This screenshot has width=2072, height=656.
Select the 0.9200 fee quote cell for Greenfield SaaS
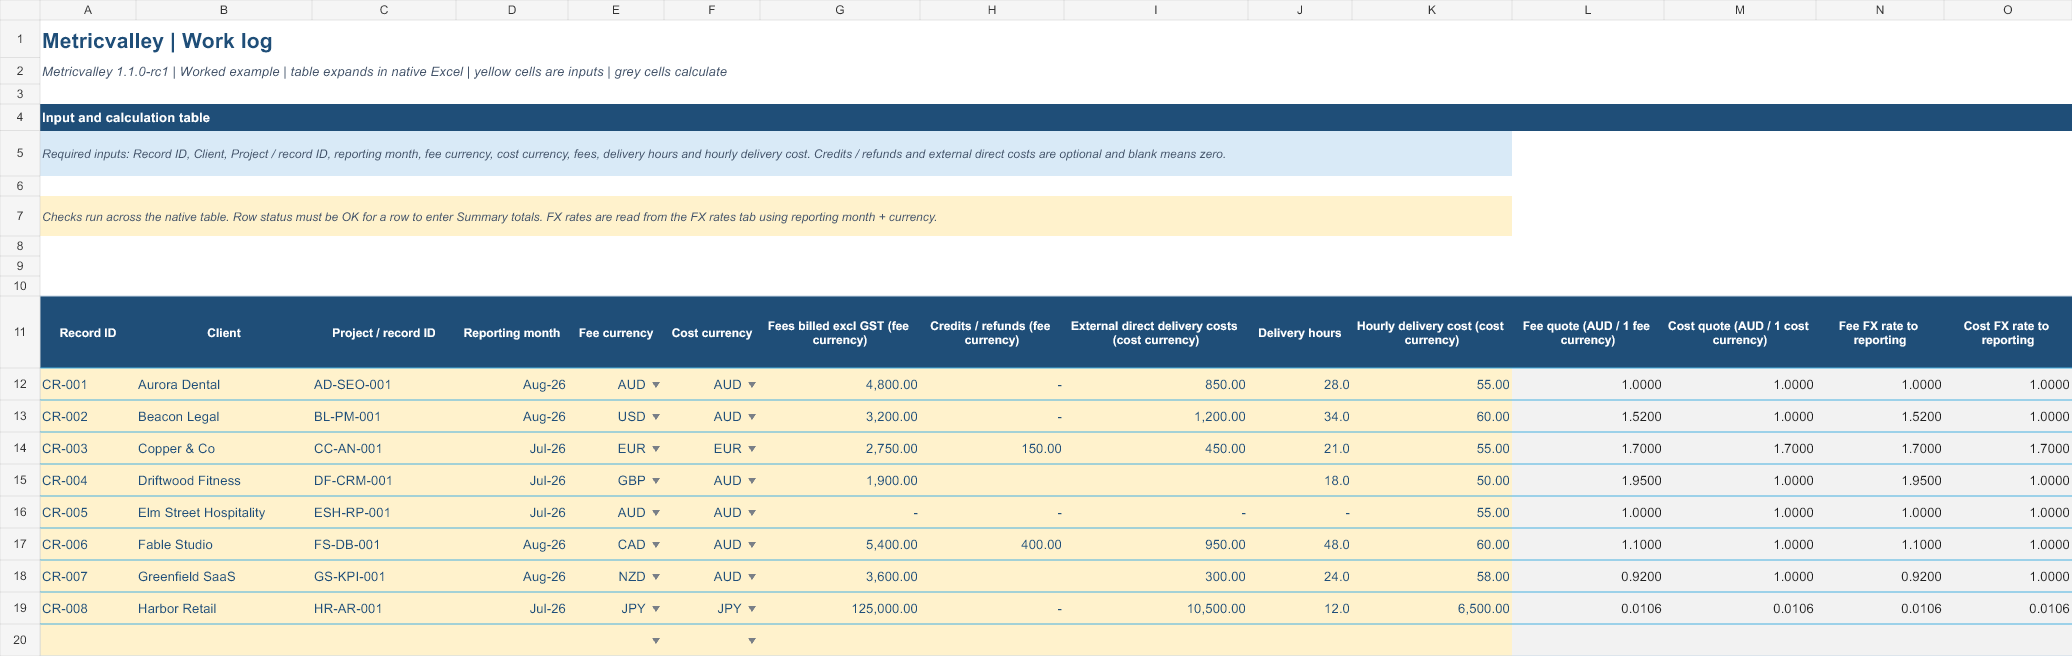[x=1588, y=577]
